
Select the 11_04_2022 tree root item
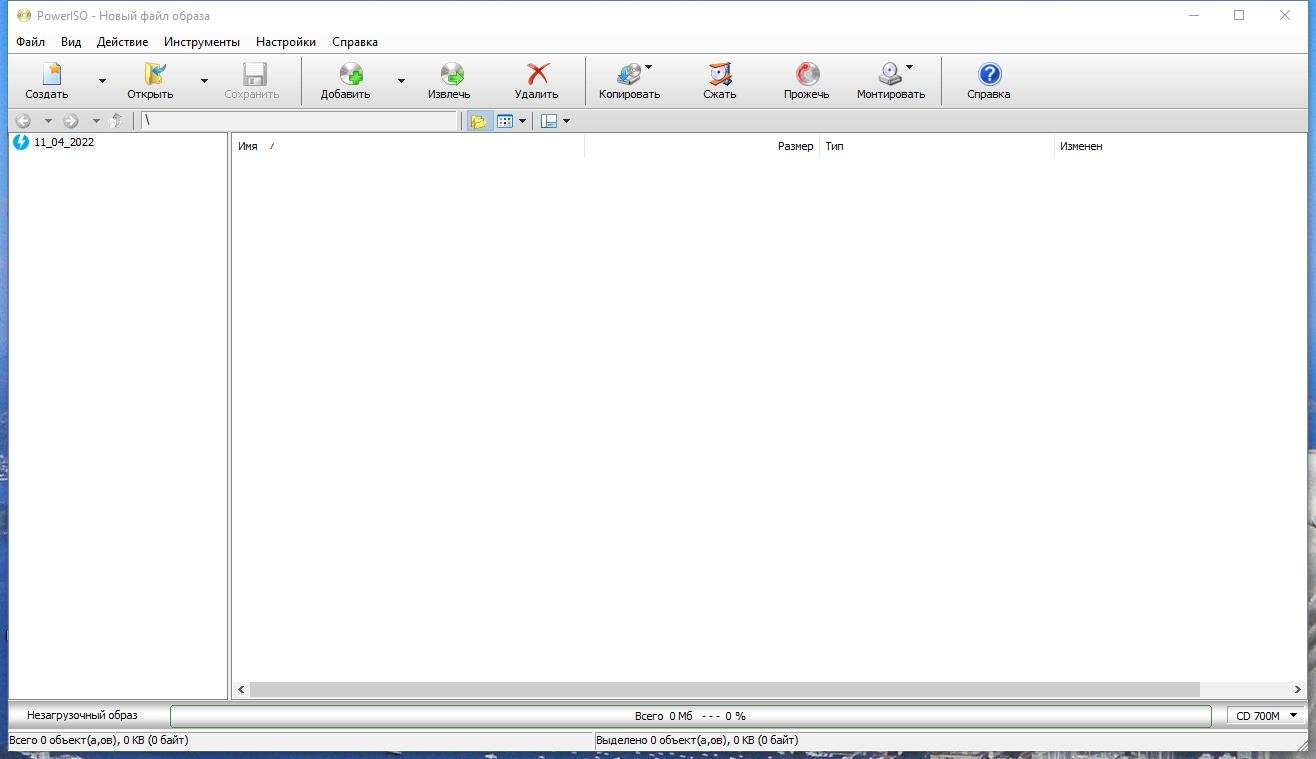[x=64, y=142]
